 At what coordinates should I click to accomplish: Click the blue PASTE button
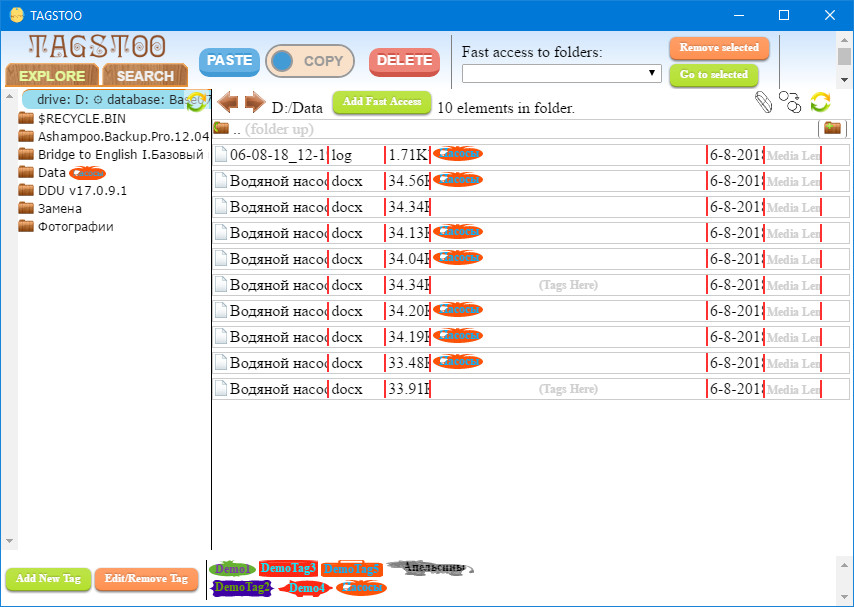229,60
